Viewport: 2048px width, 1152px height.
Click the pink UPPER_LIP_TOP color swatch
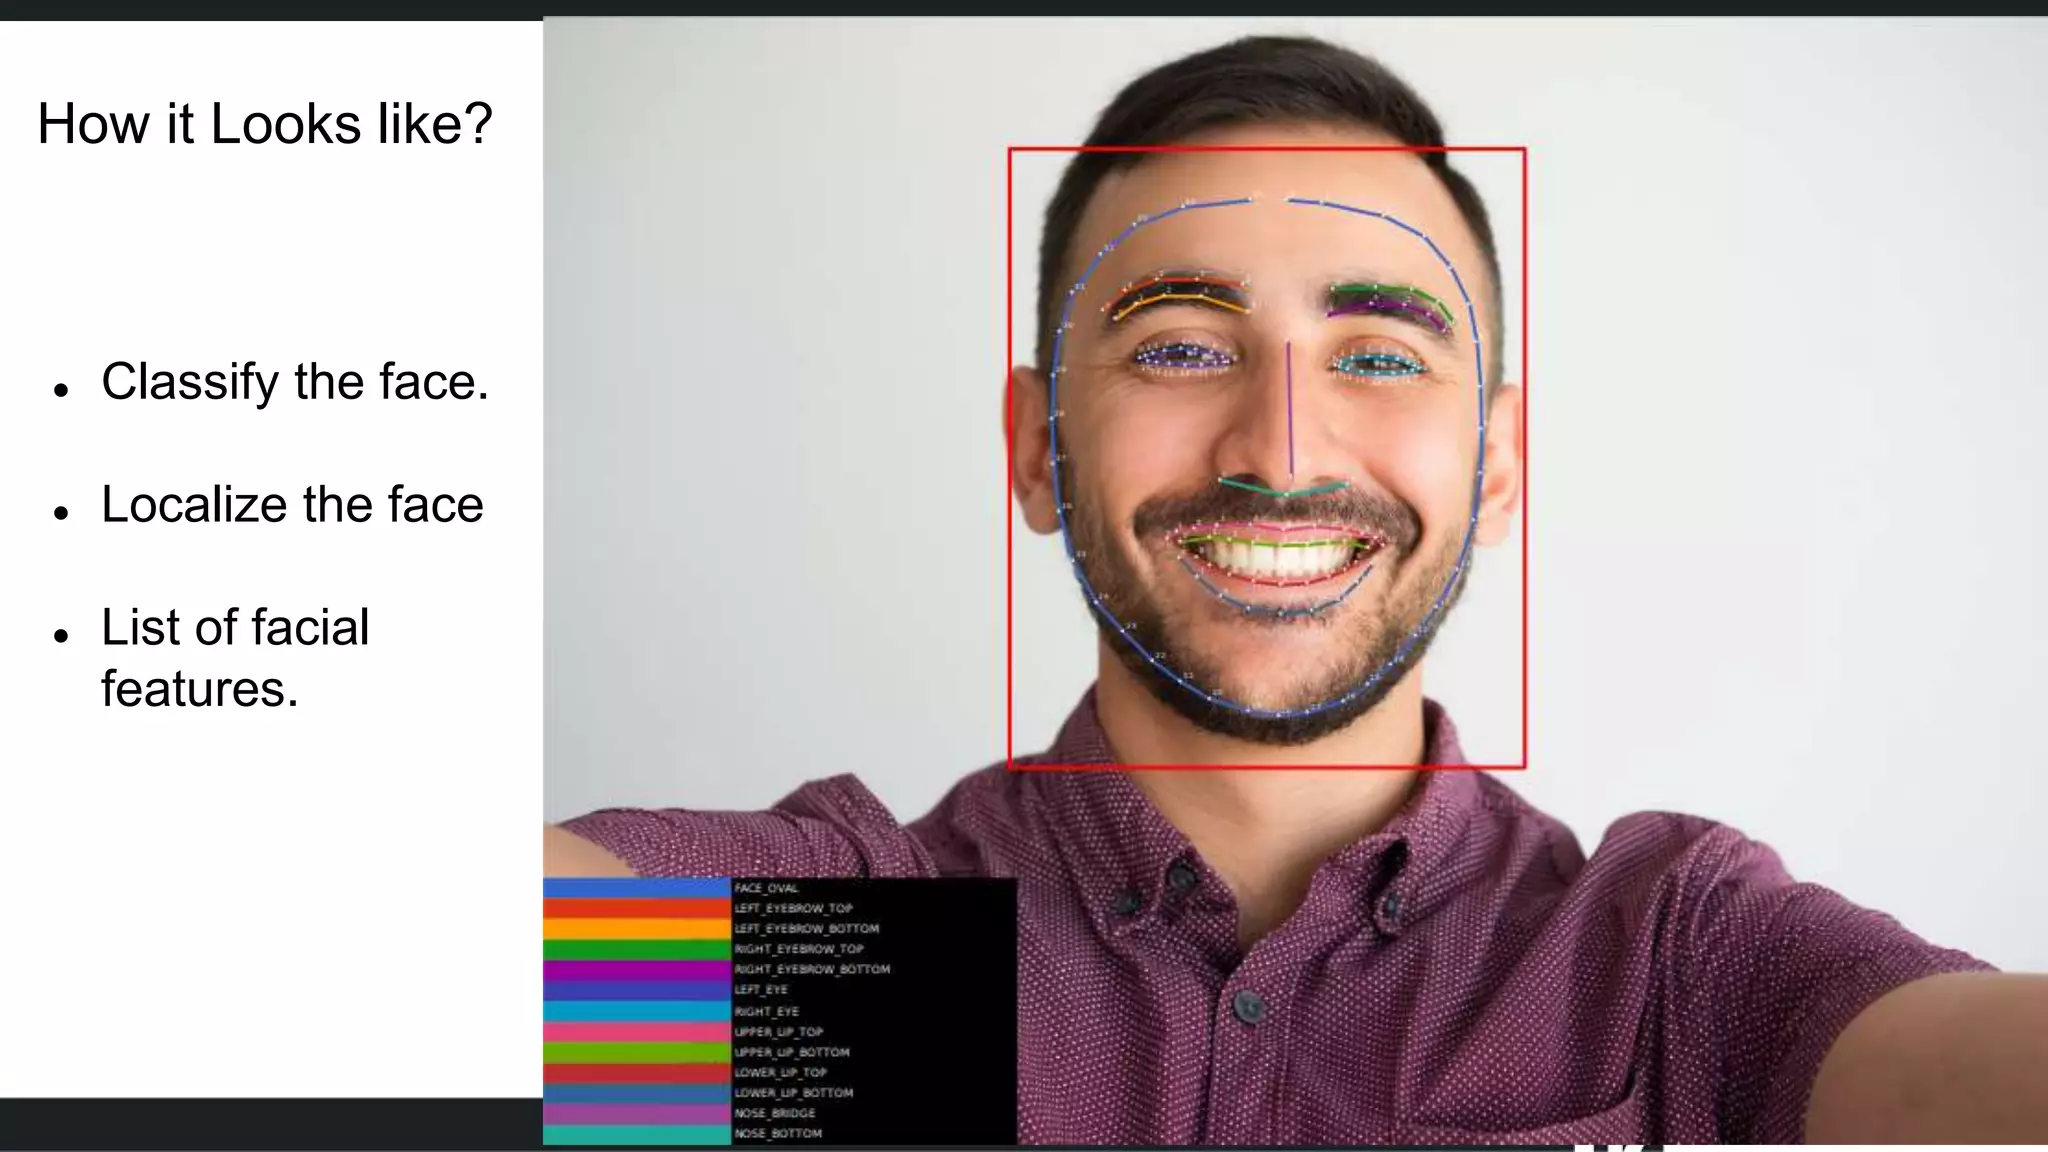click(x=637, y=1031)
